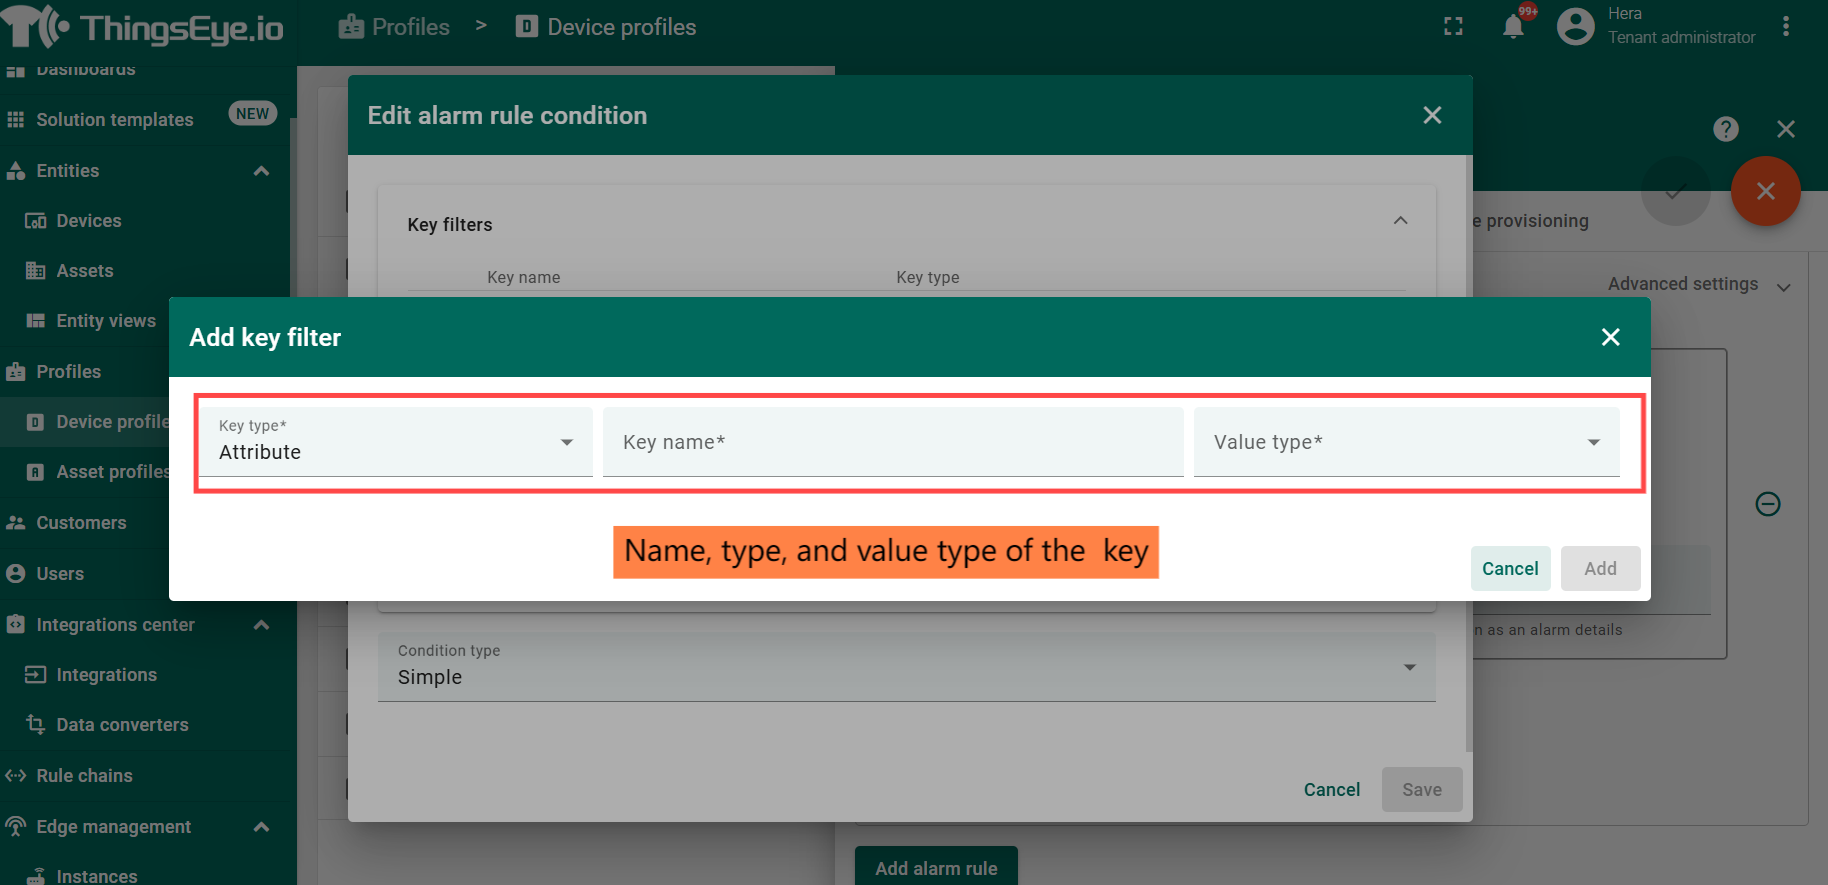Click the help question mark icon

(1725, 129)
